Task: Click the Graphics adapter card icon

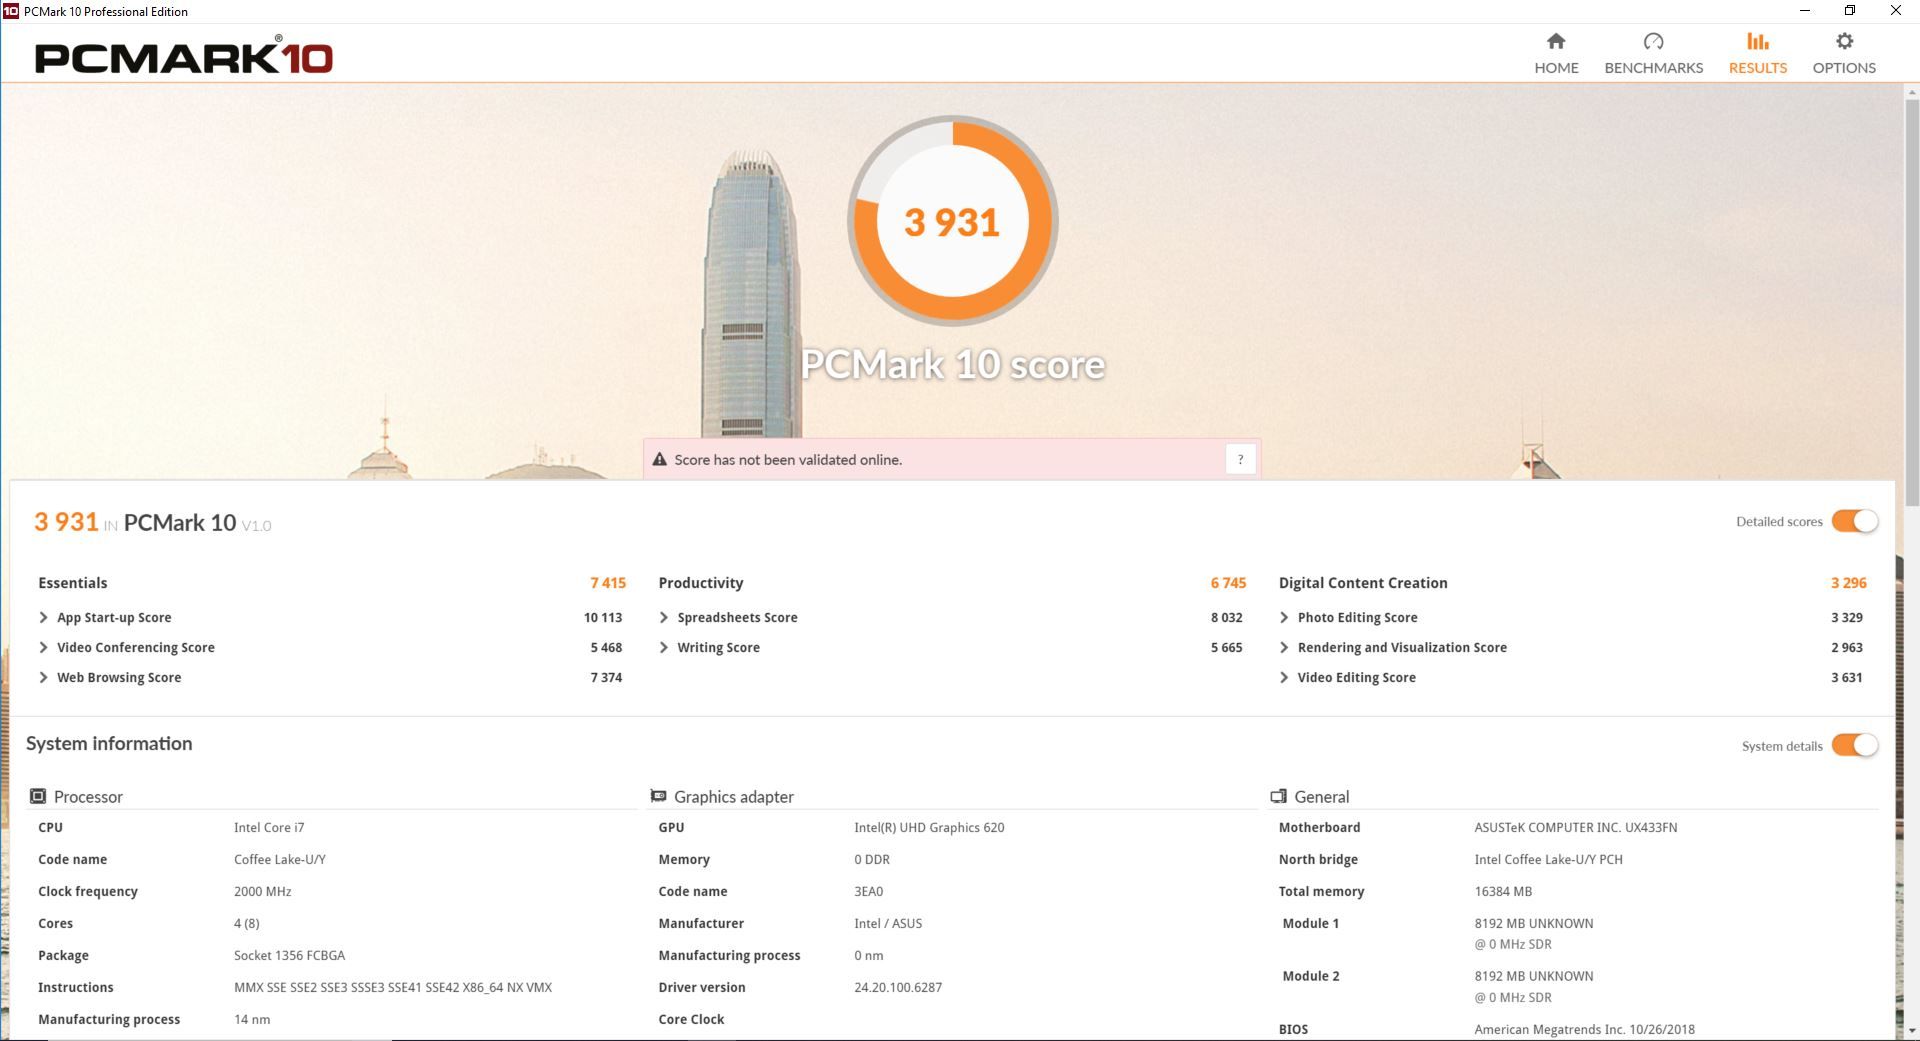Action: coord(658,796)
